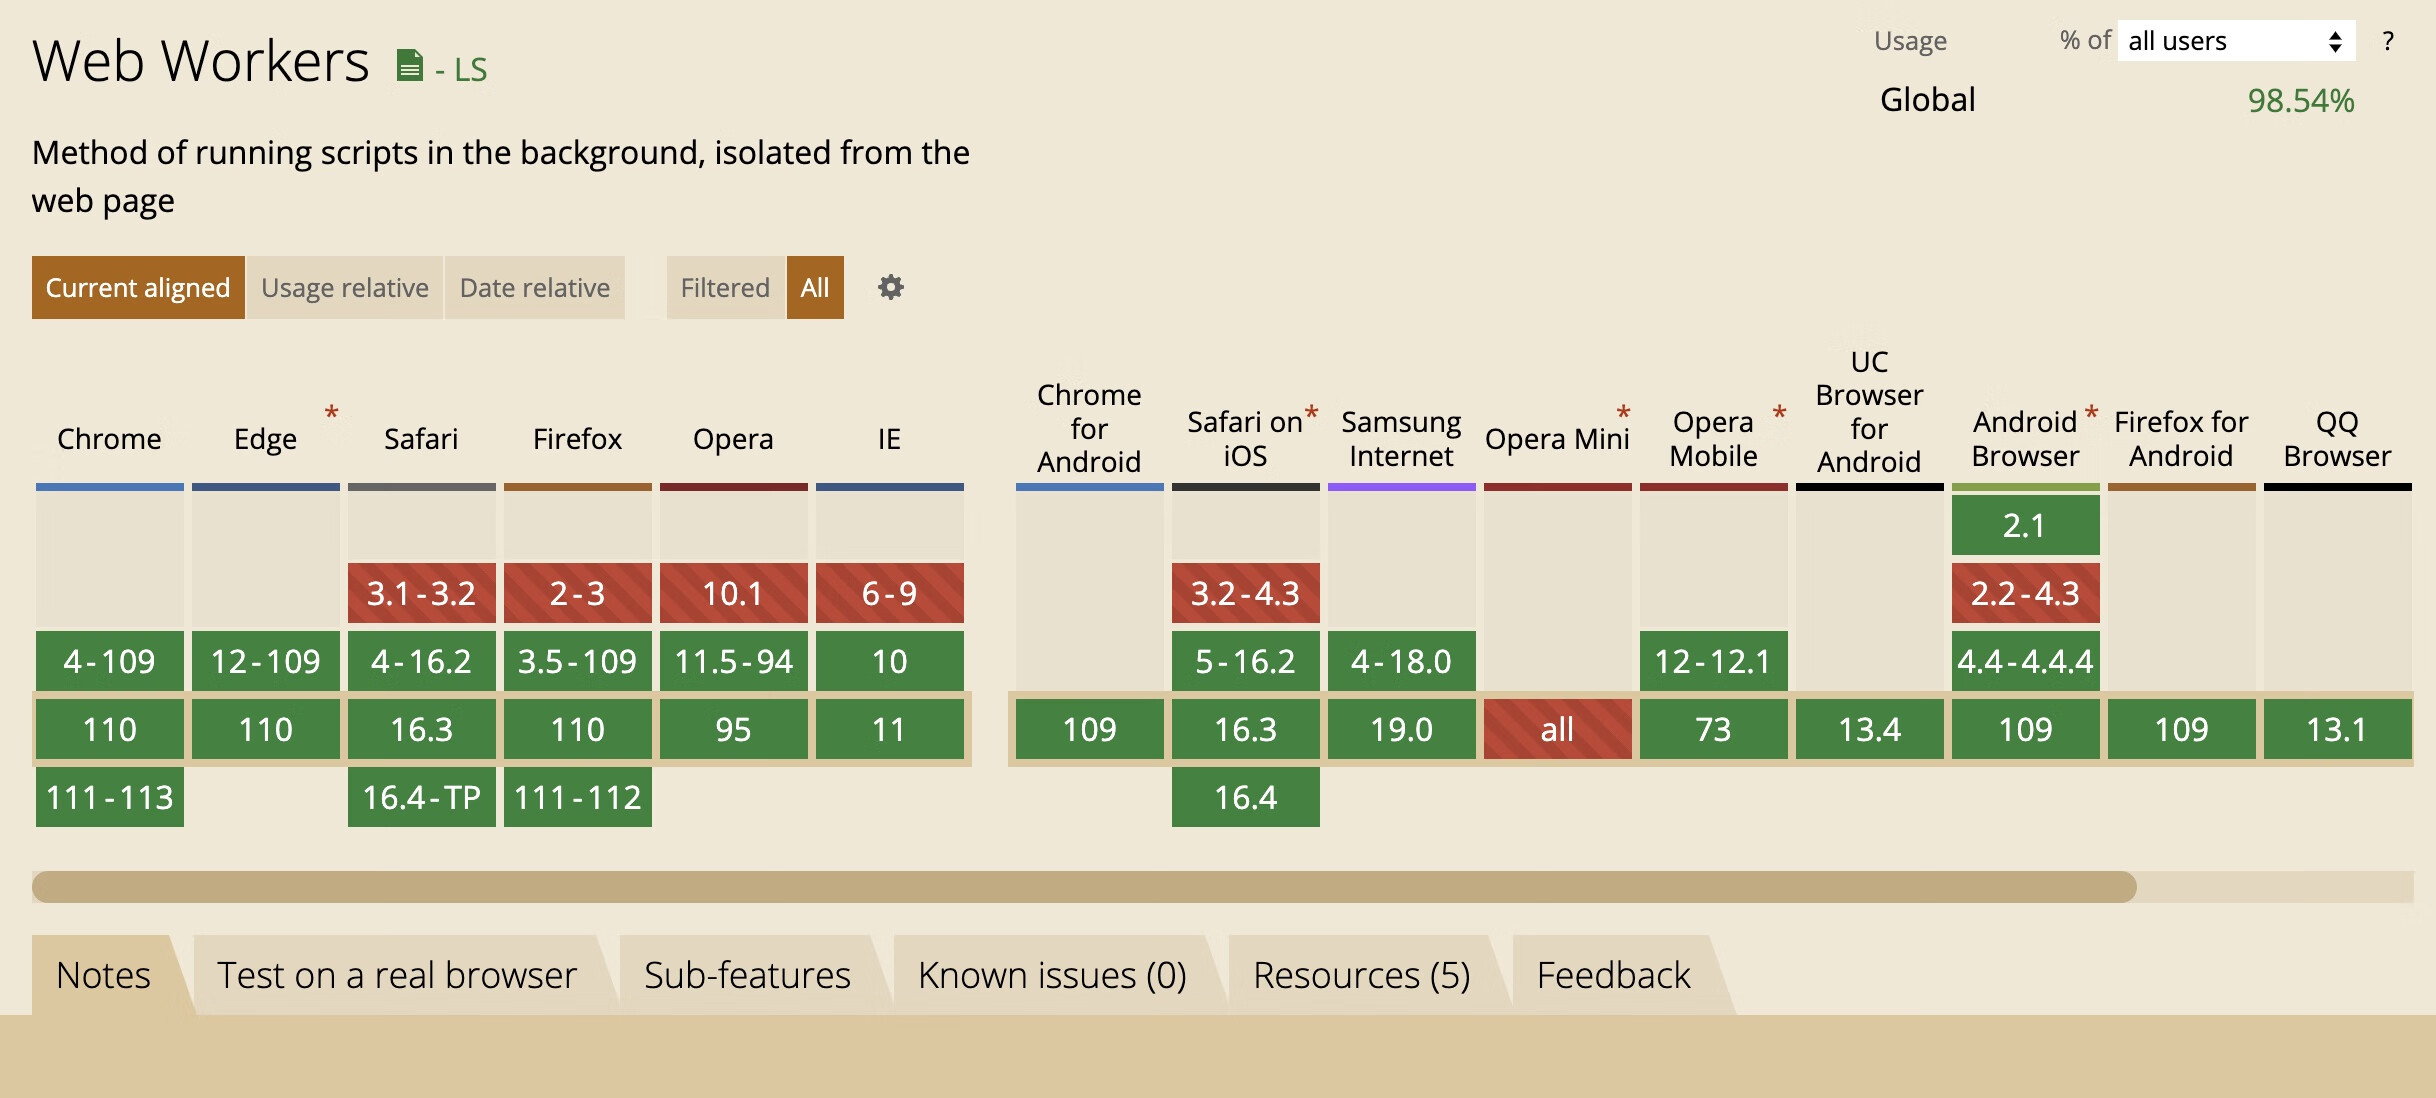Switch to Usage relative view
The height and width of the screenshot is (1098, 2436).
[x=345, y=288]
